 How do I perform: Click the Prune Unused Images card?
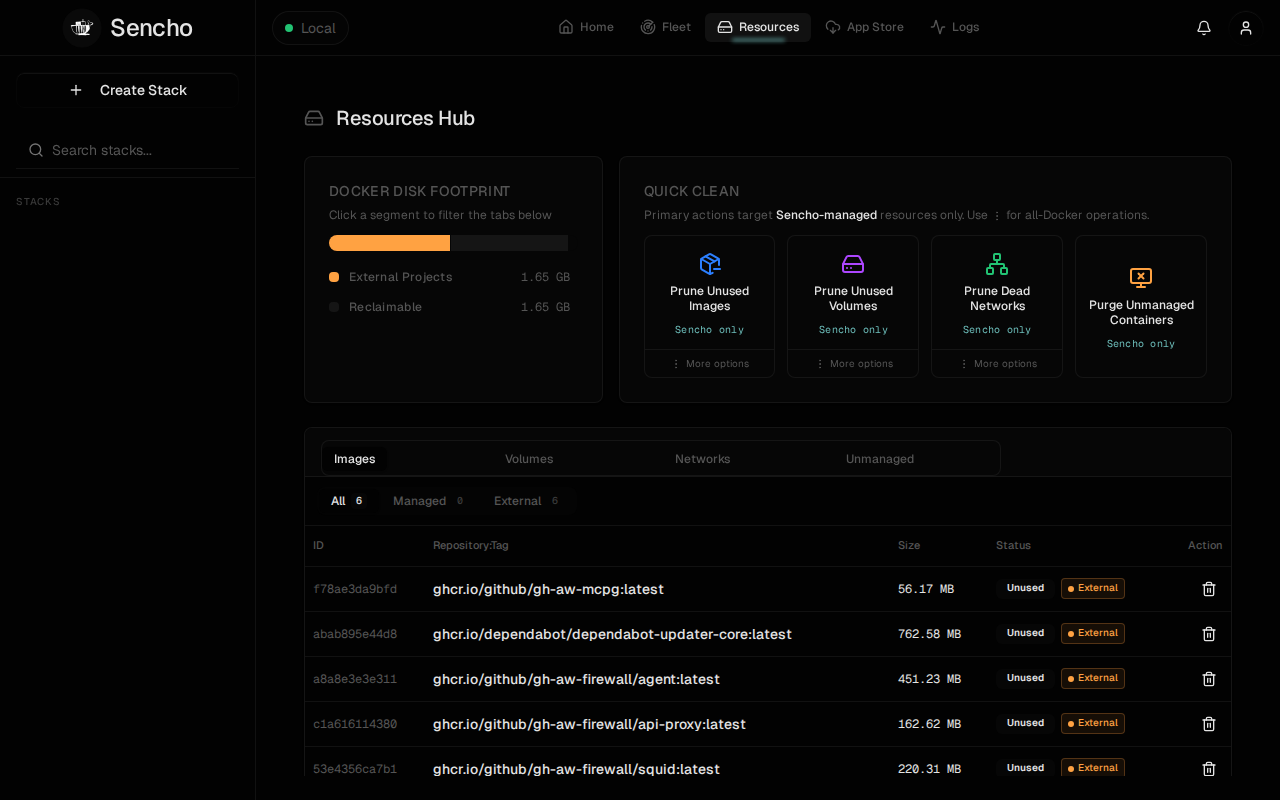(710, 293)
